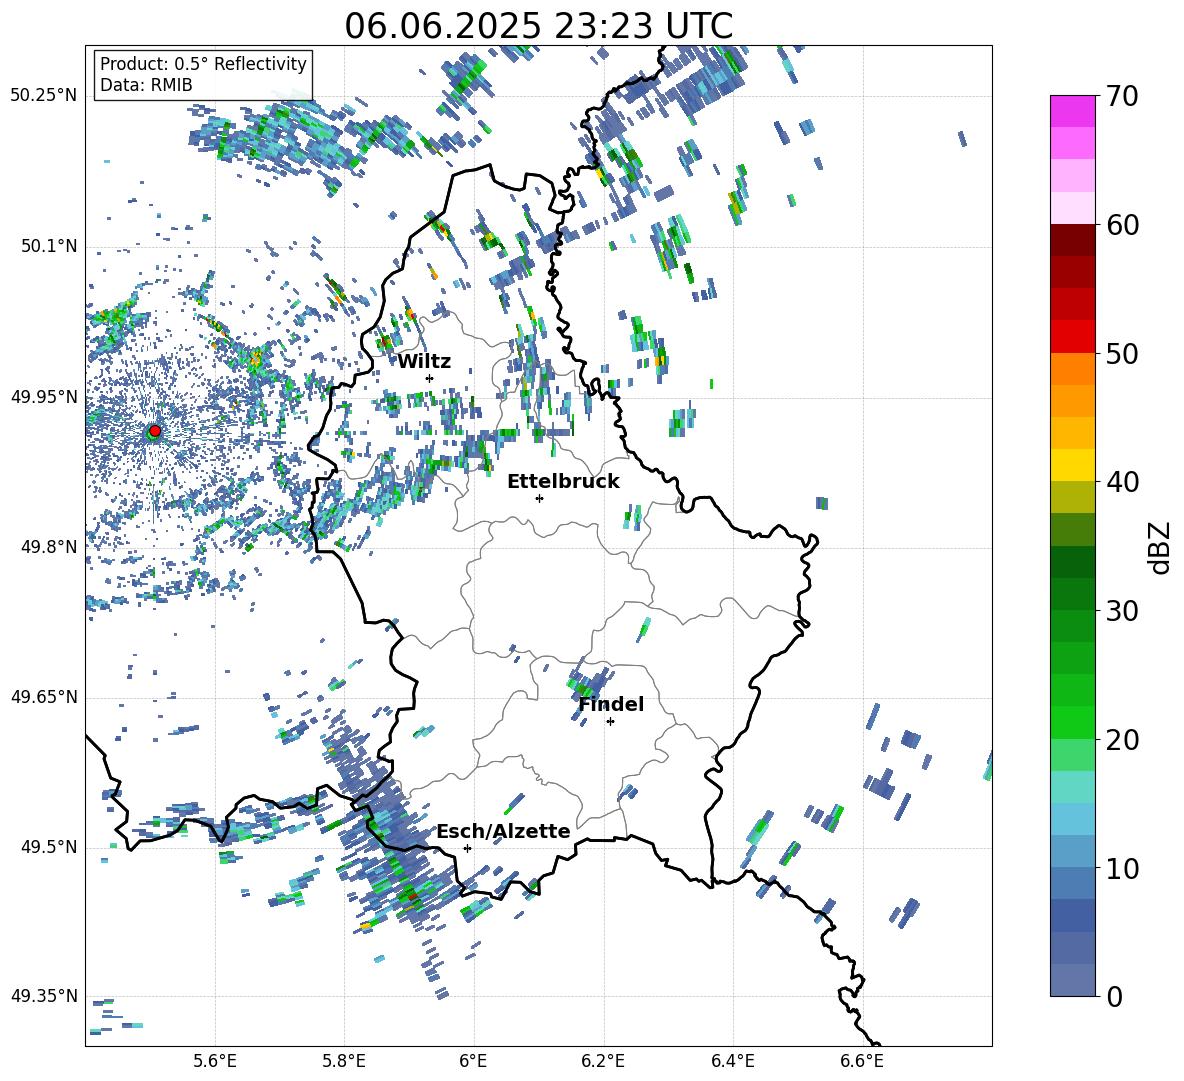Click the 30 value on colorbar

pos(1122,611)
